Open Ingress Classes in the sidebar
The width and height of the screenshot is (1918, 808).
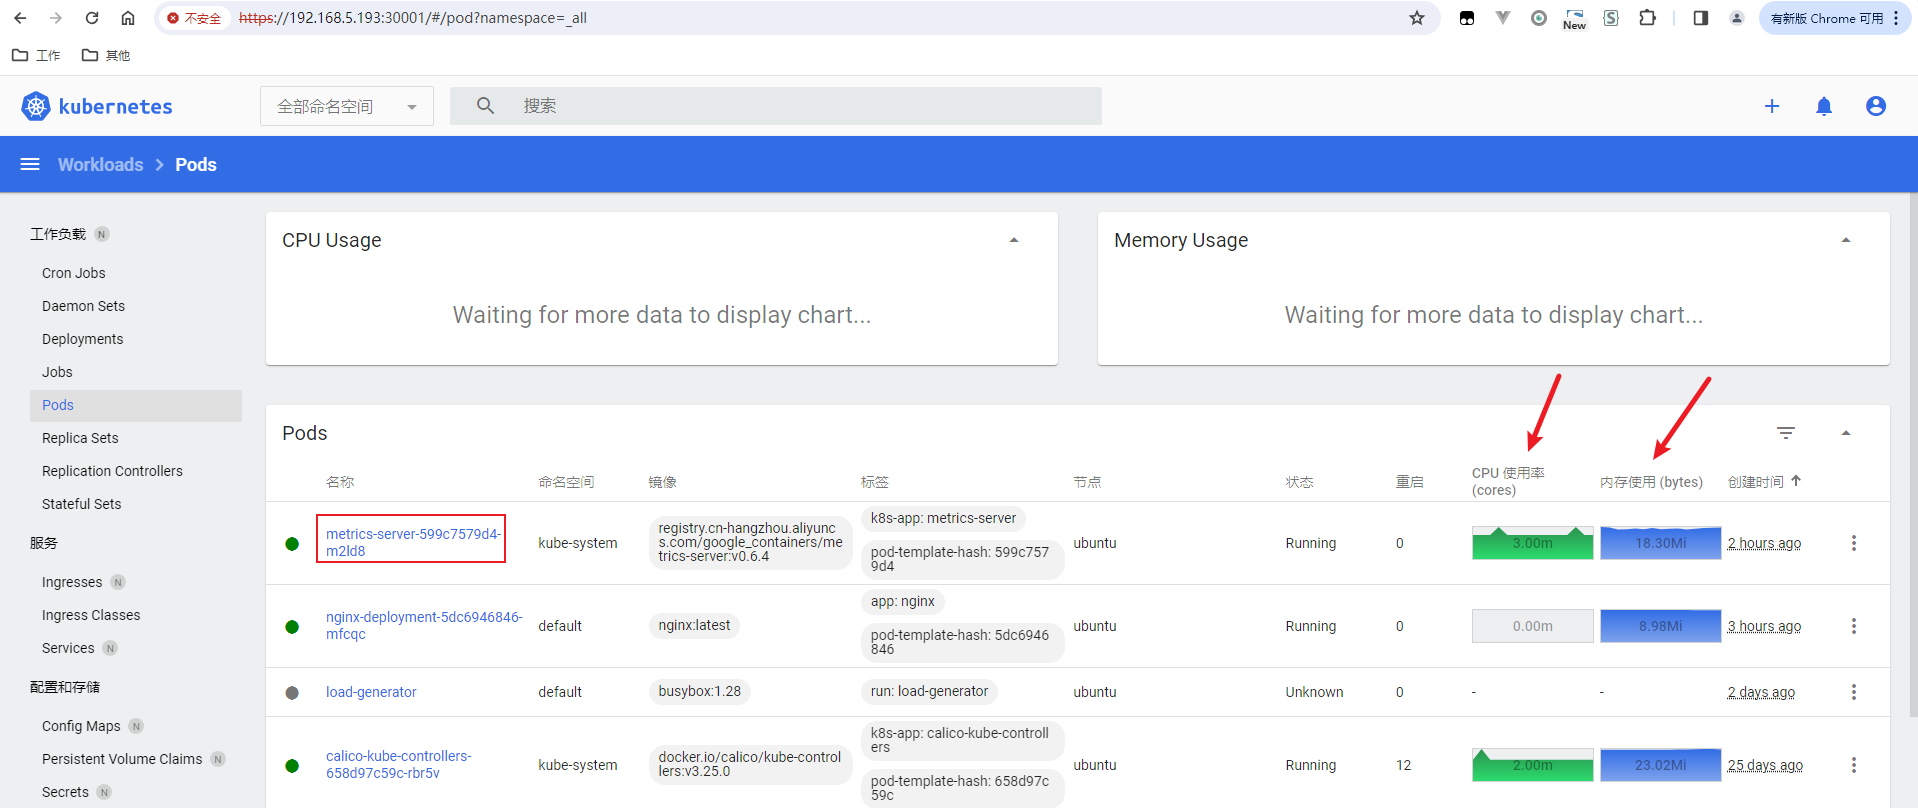click(91, 615)
